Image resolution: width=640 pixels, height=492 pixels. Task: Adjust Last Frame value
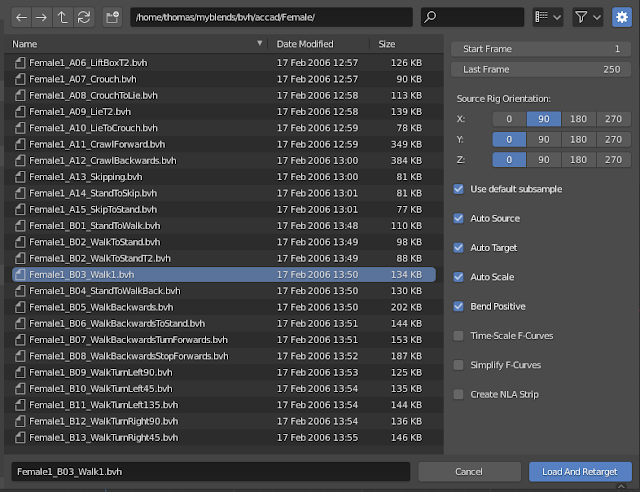(541, 69)
